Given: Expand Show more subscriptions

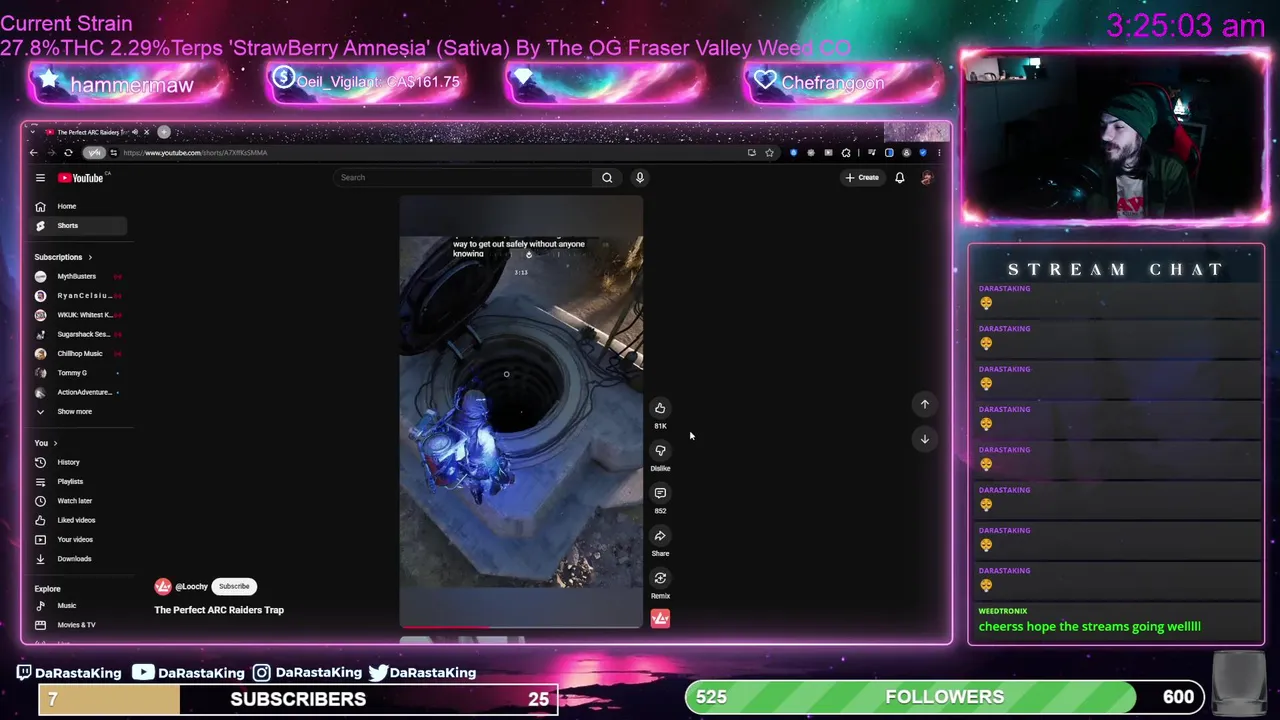Looking at the screenshot, I should point(78,412).
